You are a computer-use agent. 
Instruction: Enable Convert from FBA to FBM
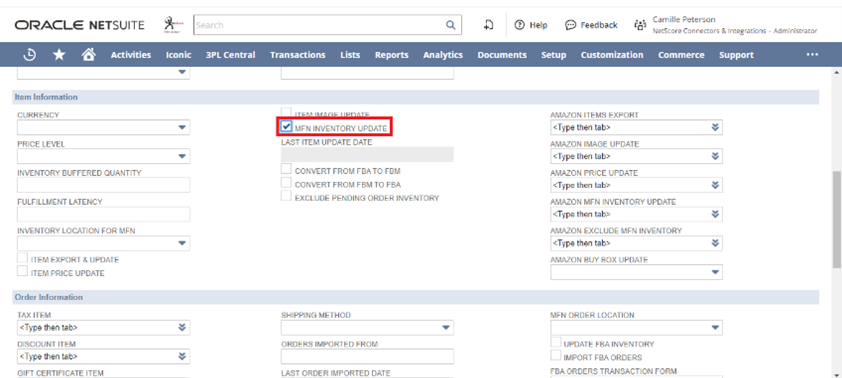click(x=287, y=169)
